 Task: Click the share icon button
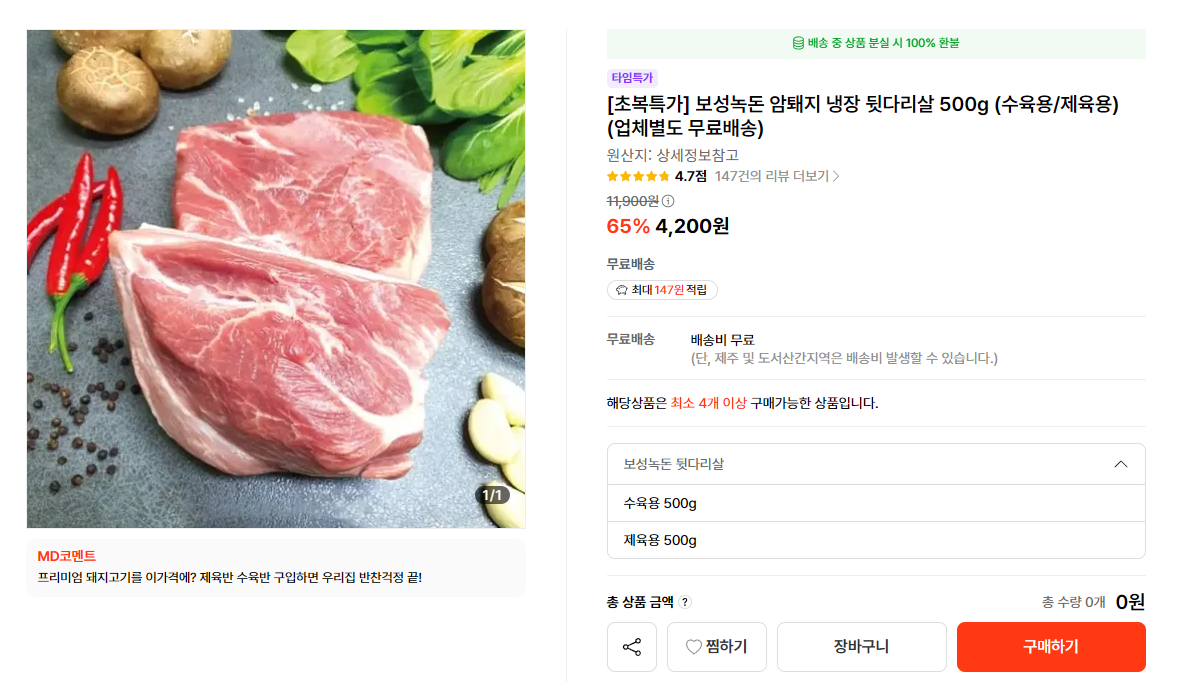[x=631, y=647]
